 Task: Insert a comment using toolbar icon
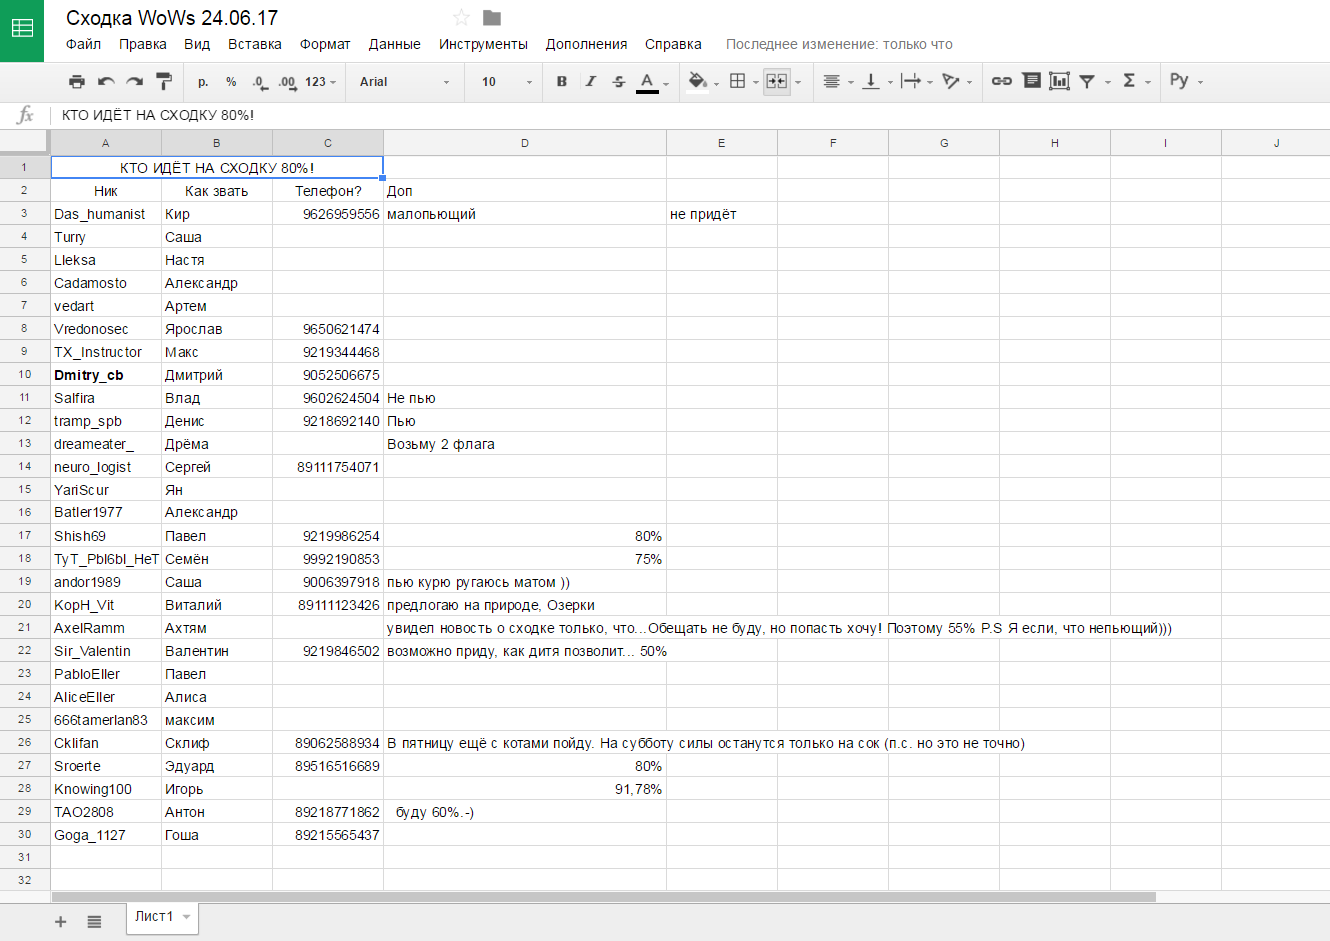(1031, 81)
